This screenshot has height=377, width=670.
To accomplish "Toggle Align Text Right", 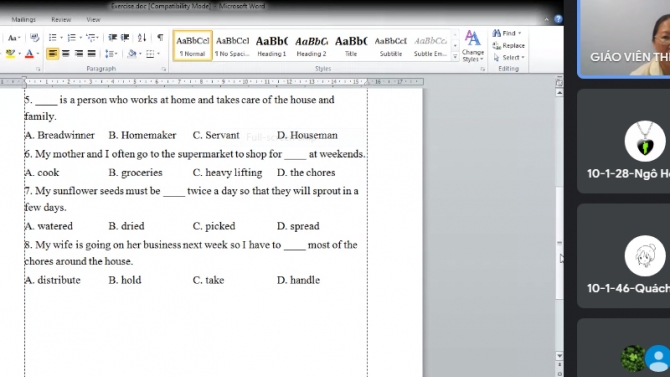I will click(79, 53).
